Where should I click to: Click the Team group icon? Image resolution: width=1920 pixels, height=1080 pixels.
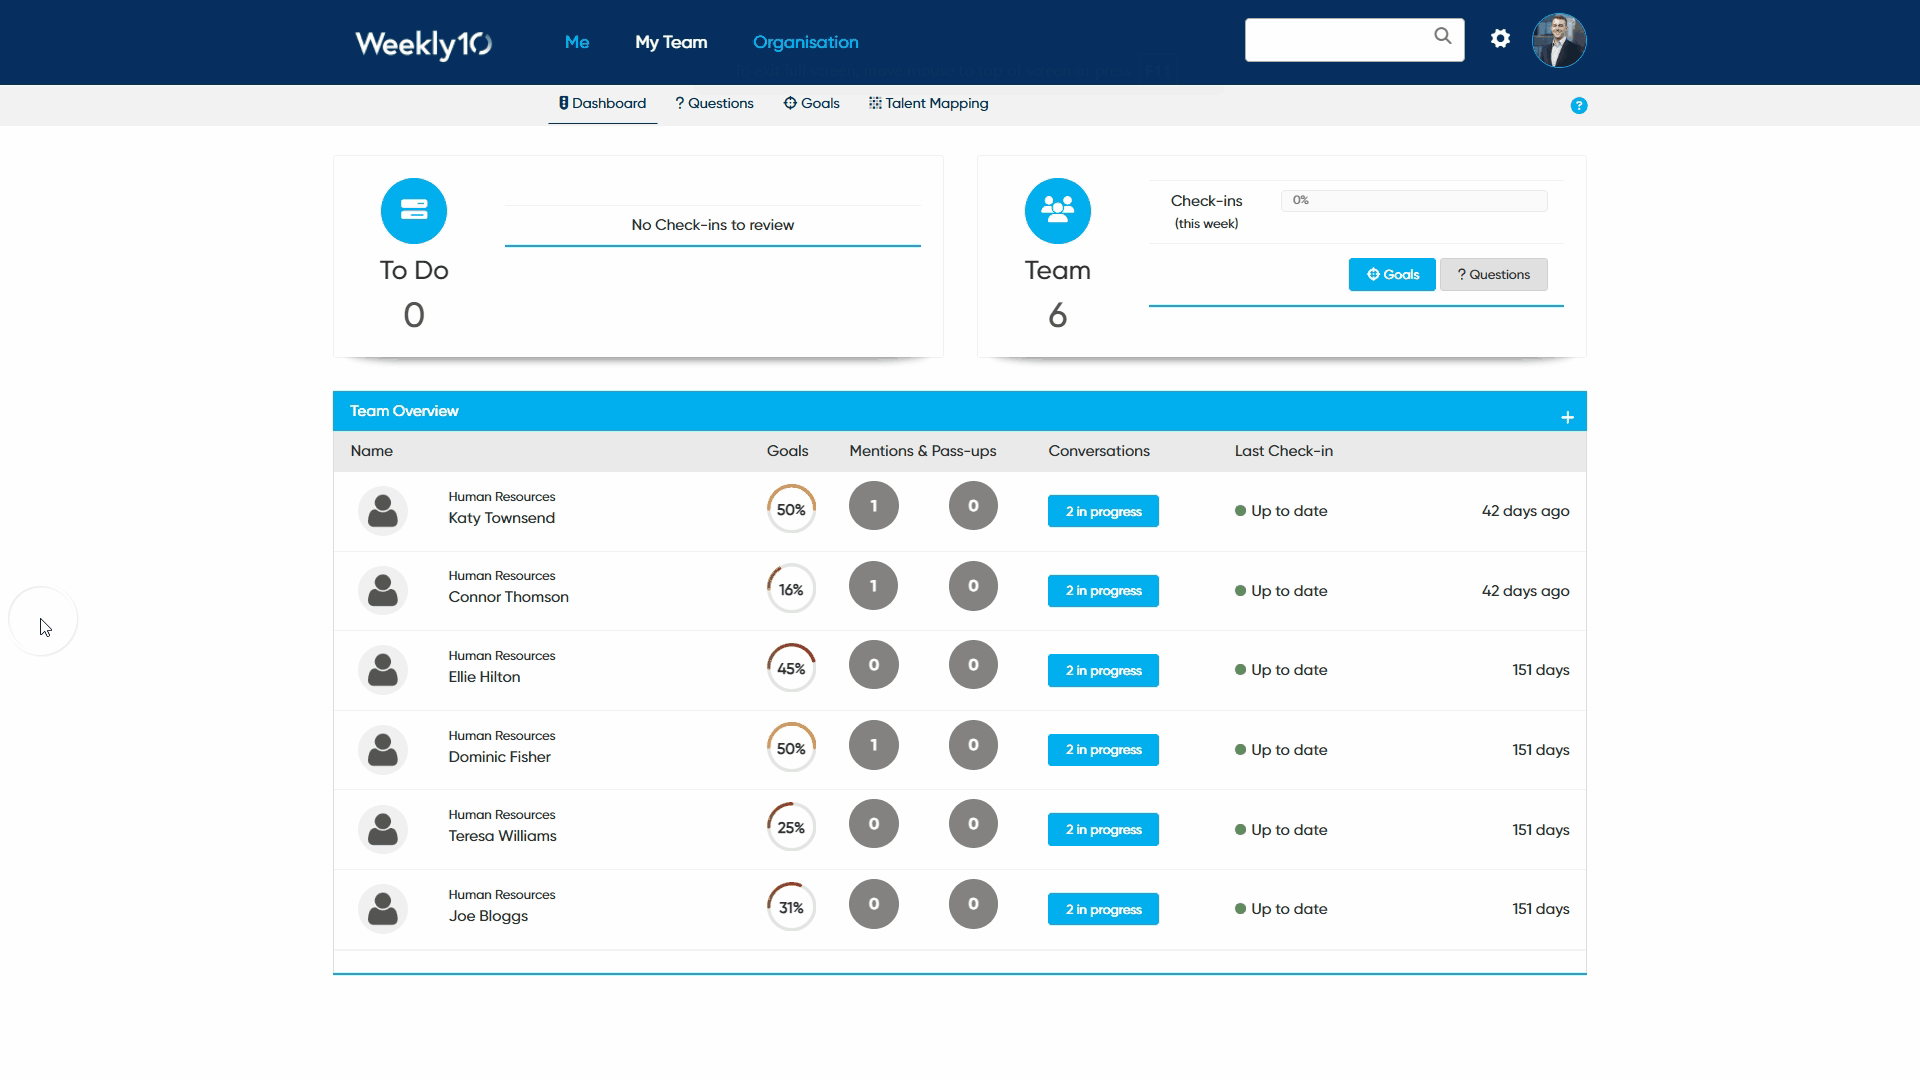tap(1057, 211)
